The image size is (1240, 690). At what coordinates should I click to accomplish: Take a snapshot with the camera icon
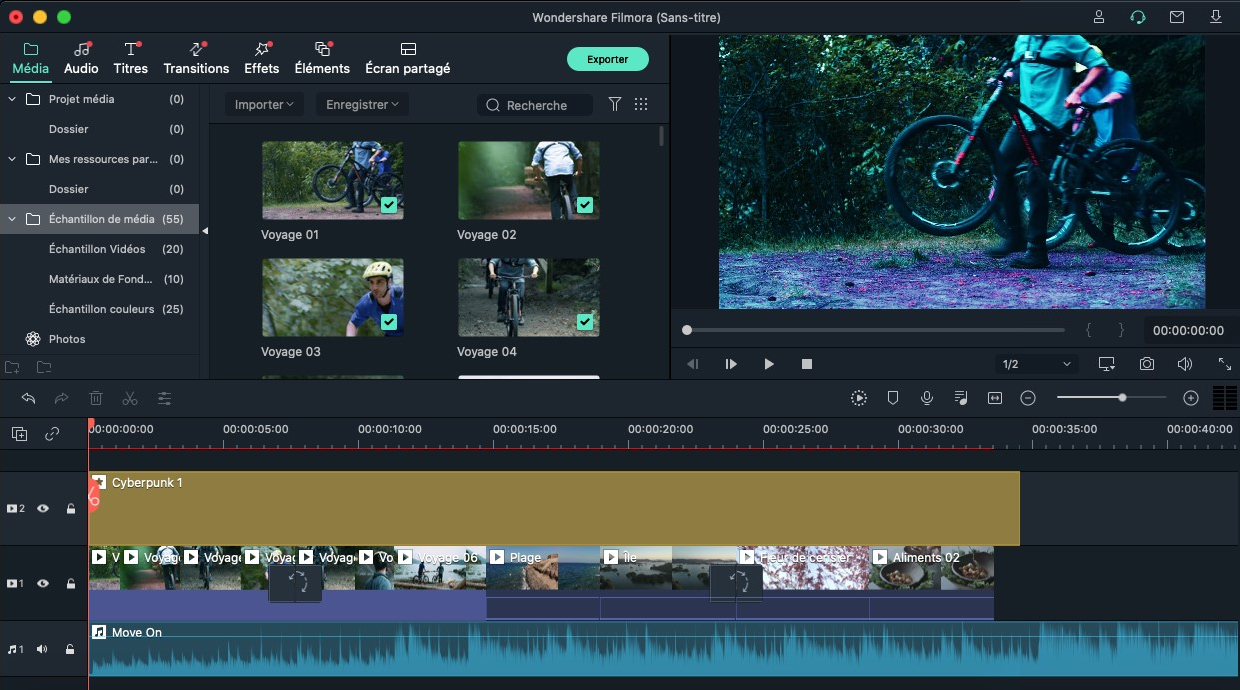pos(1147,364)
